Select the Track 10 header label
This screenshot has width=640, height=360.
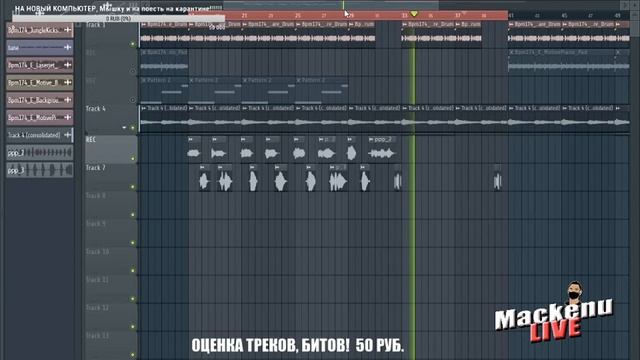point(97,252)
